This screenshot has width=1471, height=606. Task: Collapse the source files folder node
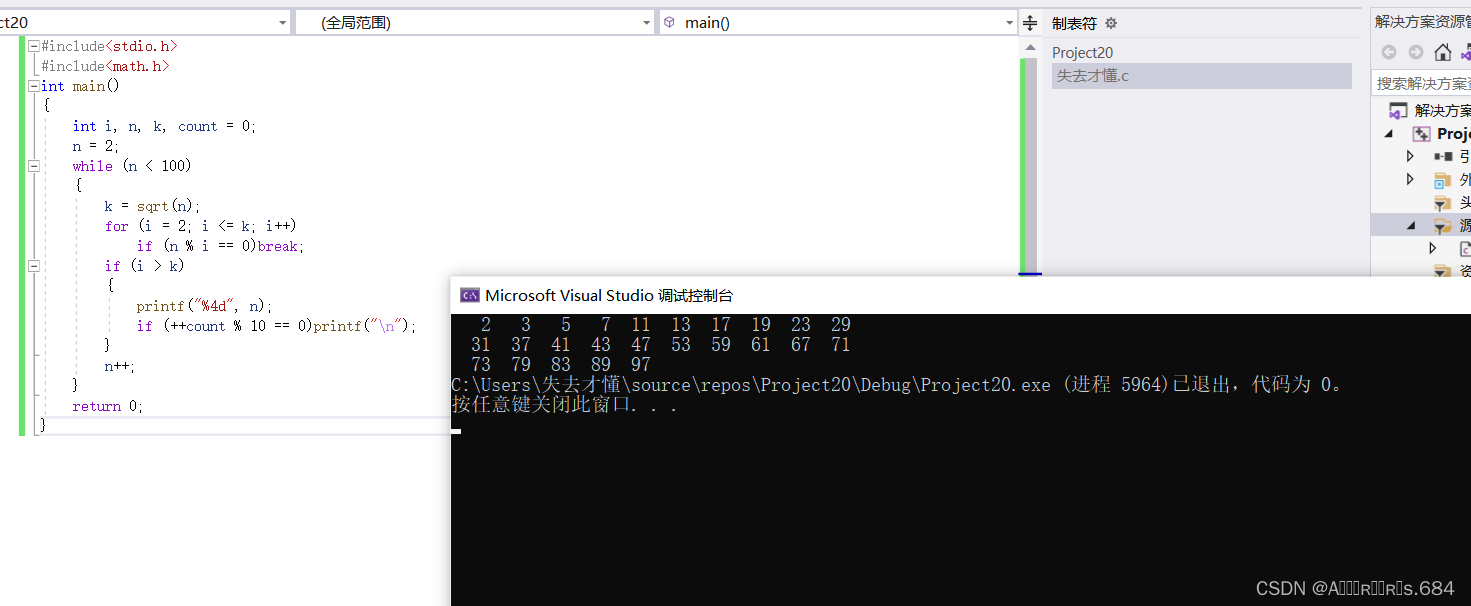click(x=1411, y=226)
